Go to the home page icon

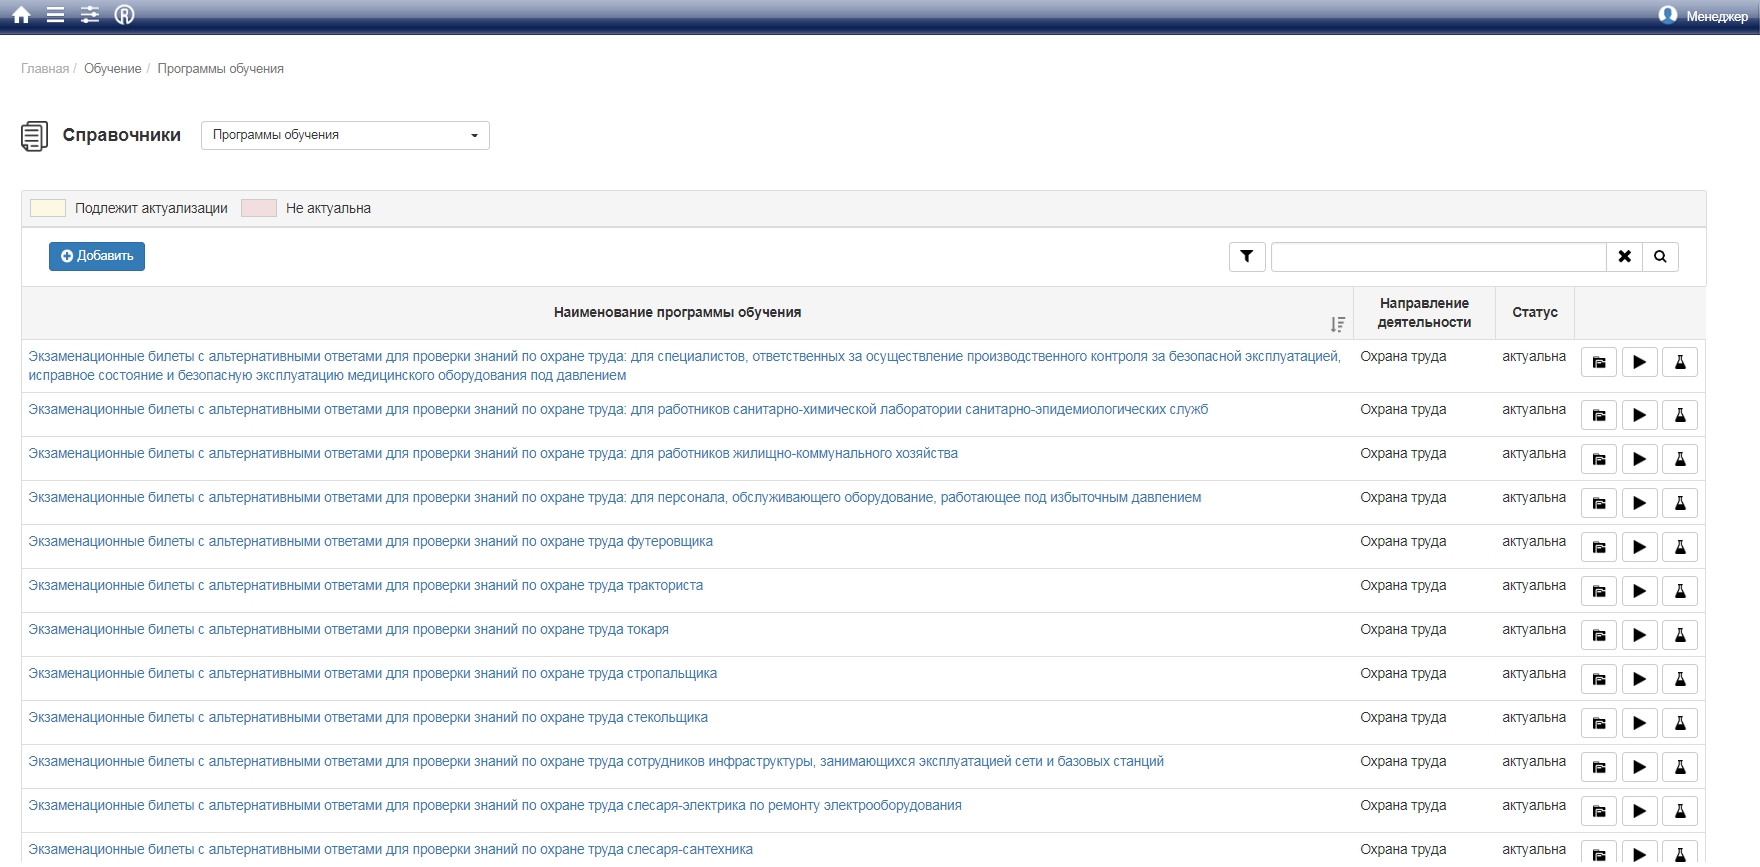tap(21, 15)
